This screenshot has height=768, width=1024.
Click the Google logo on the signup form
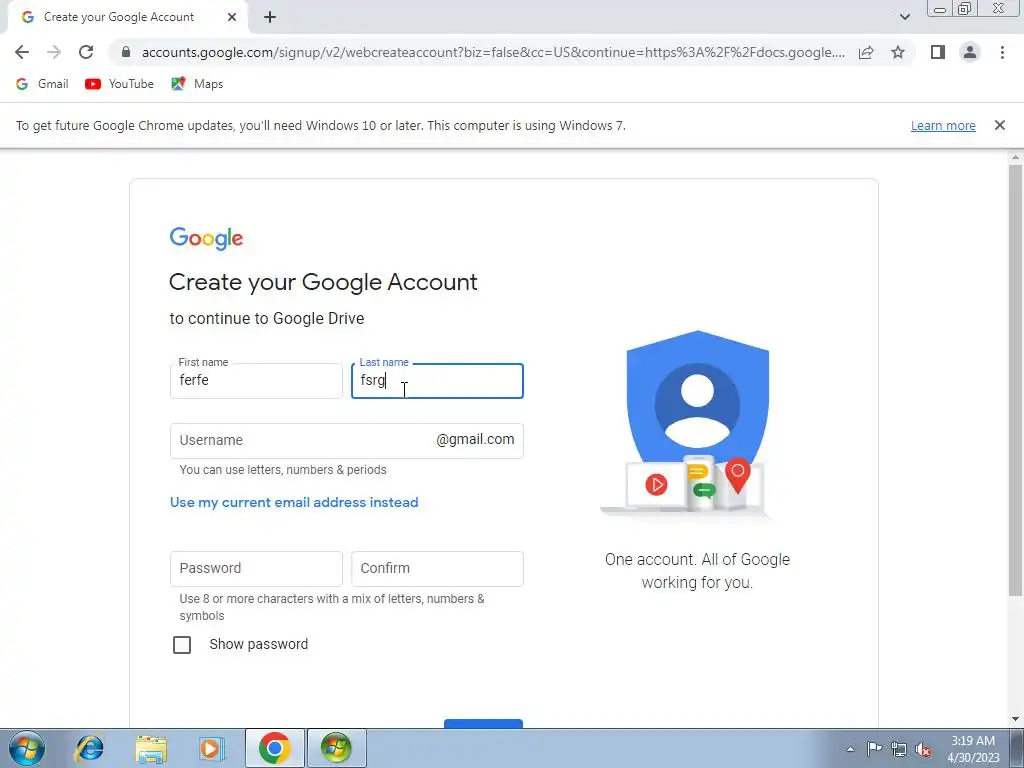click(206, 238)
